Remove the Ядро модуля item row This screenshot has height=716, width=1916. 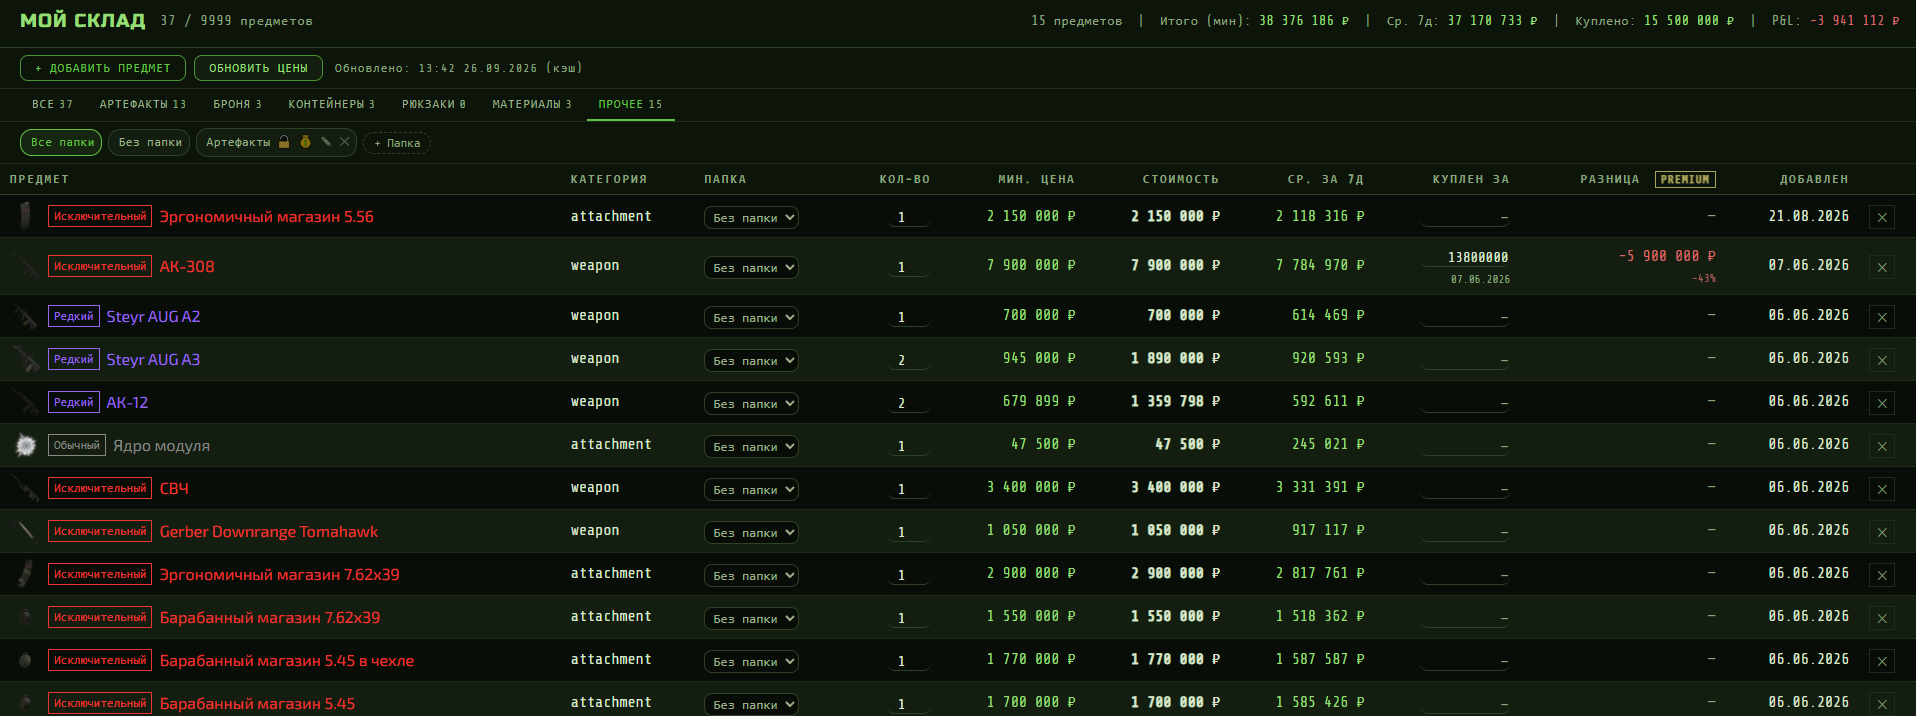pyautogui.click(x=1882, y=446)
